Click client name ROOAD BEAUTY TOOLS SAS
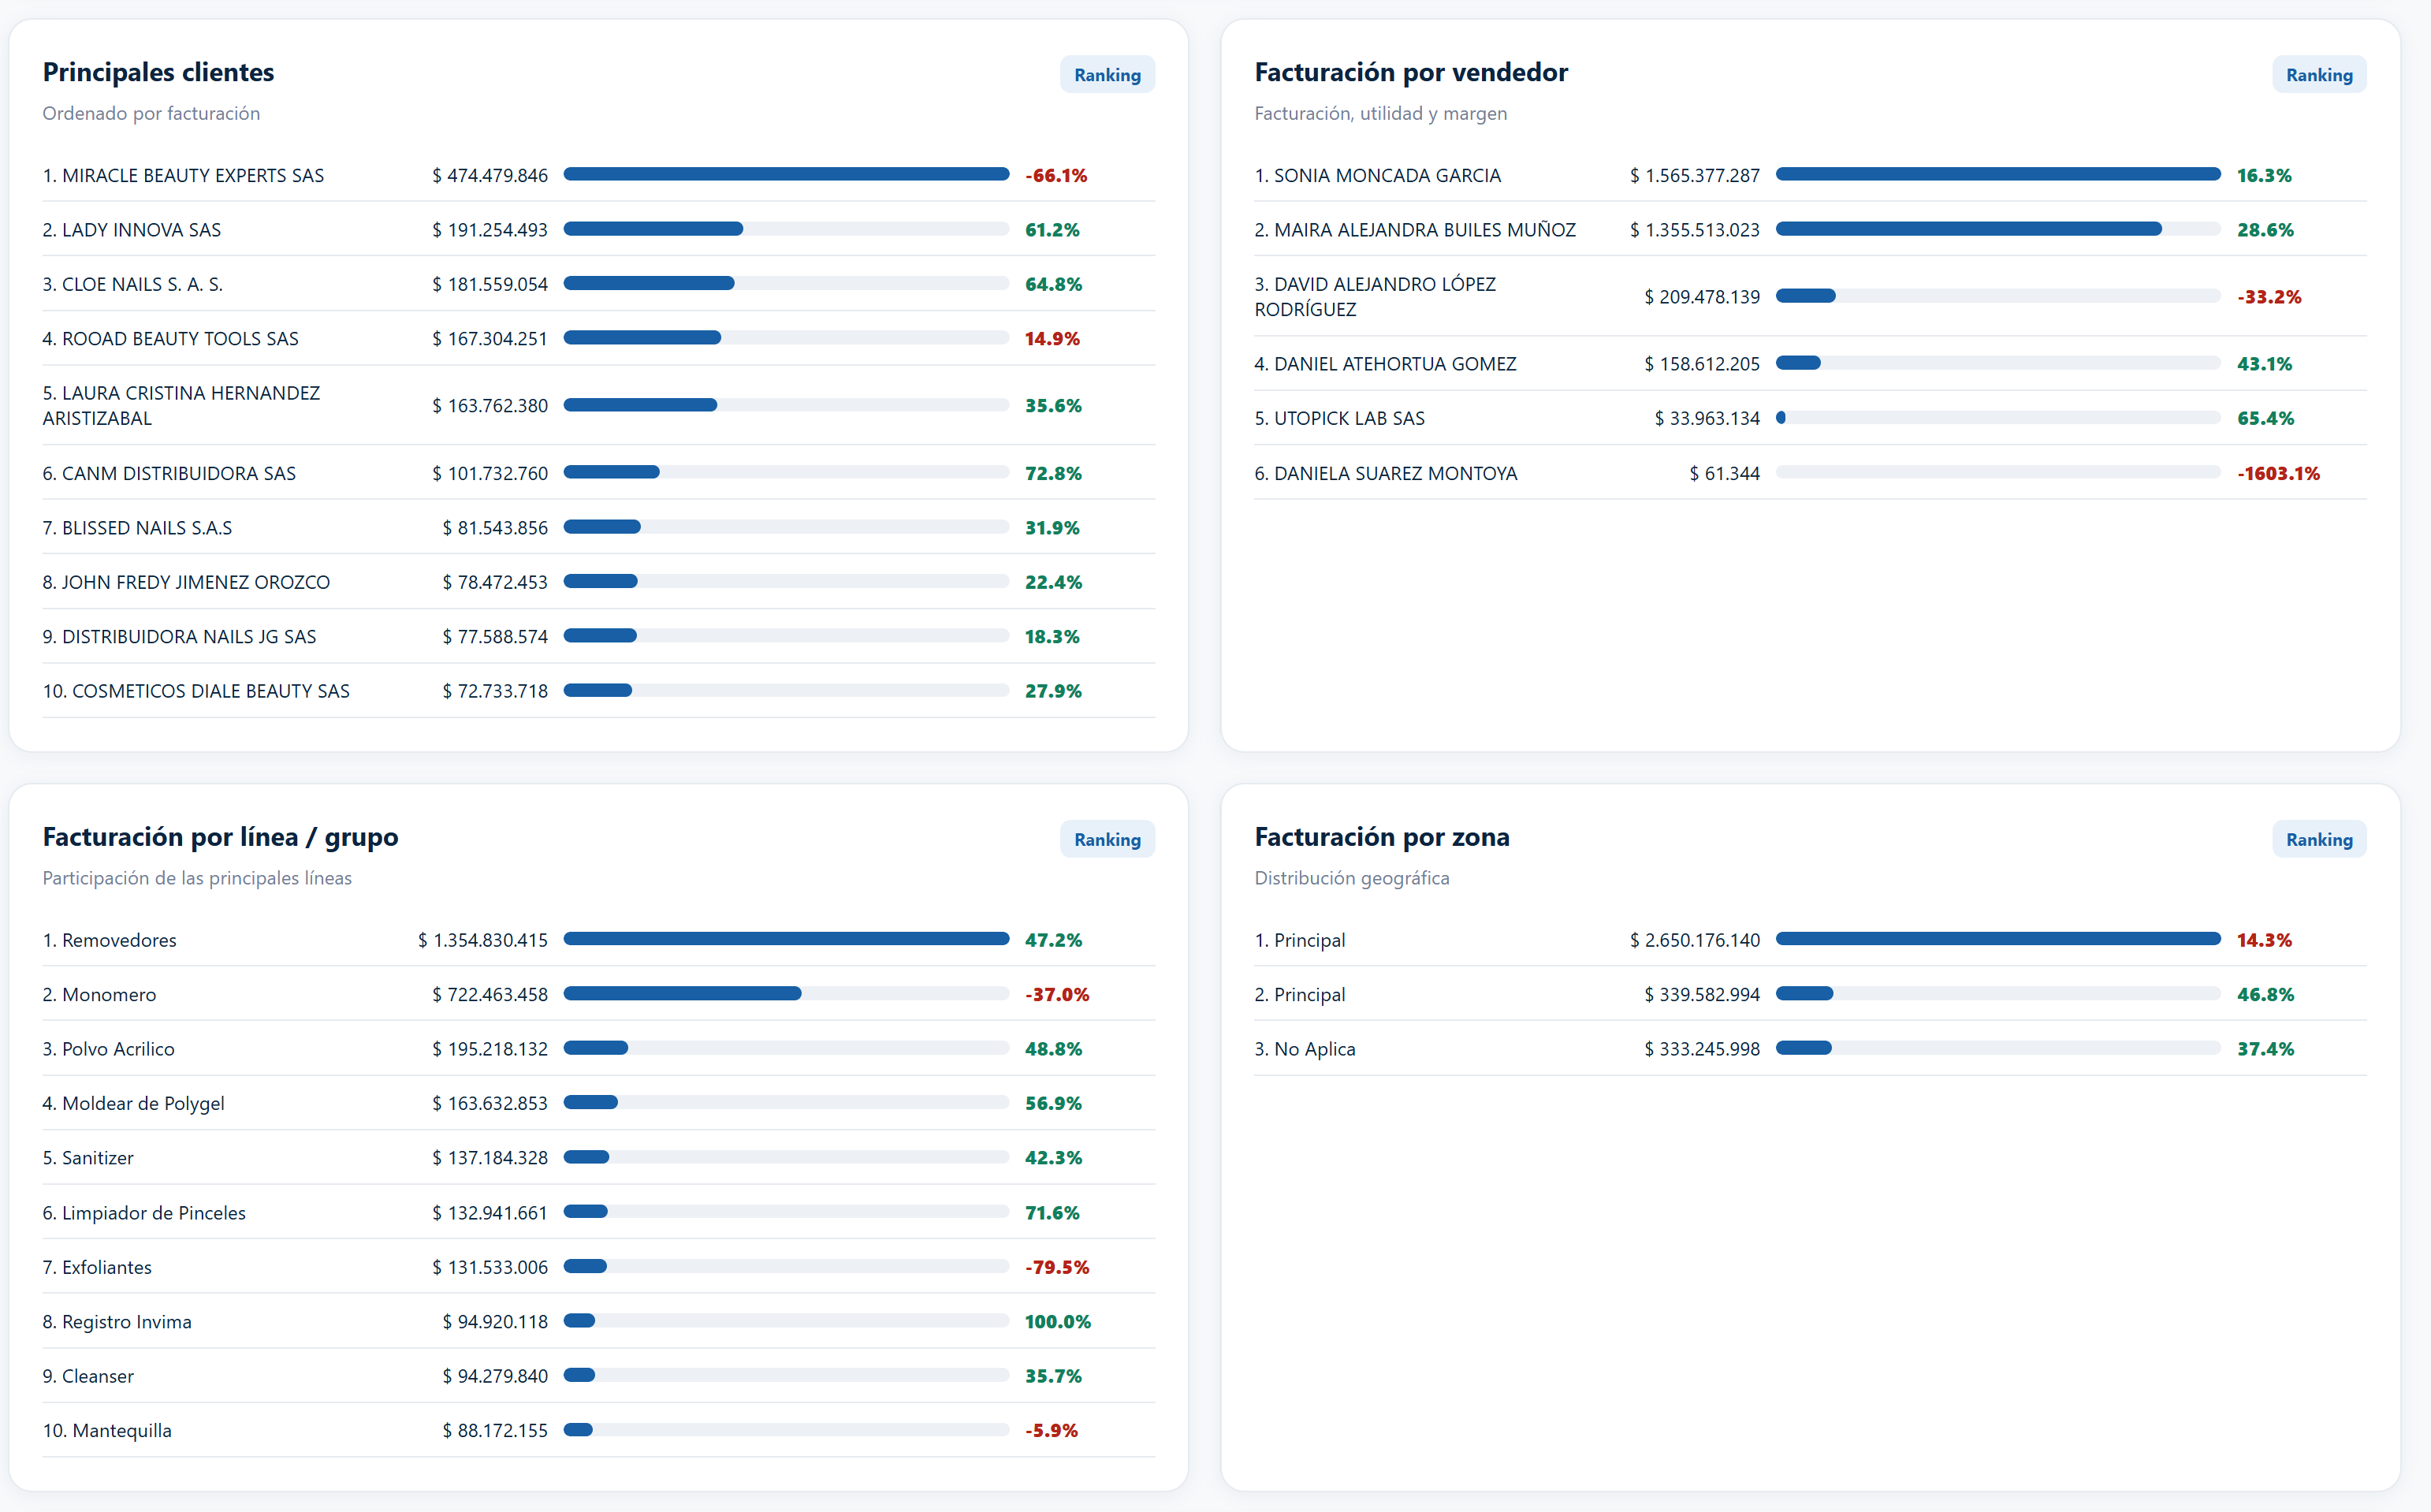 point(180,339)
